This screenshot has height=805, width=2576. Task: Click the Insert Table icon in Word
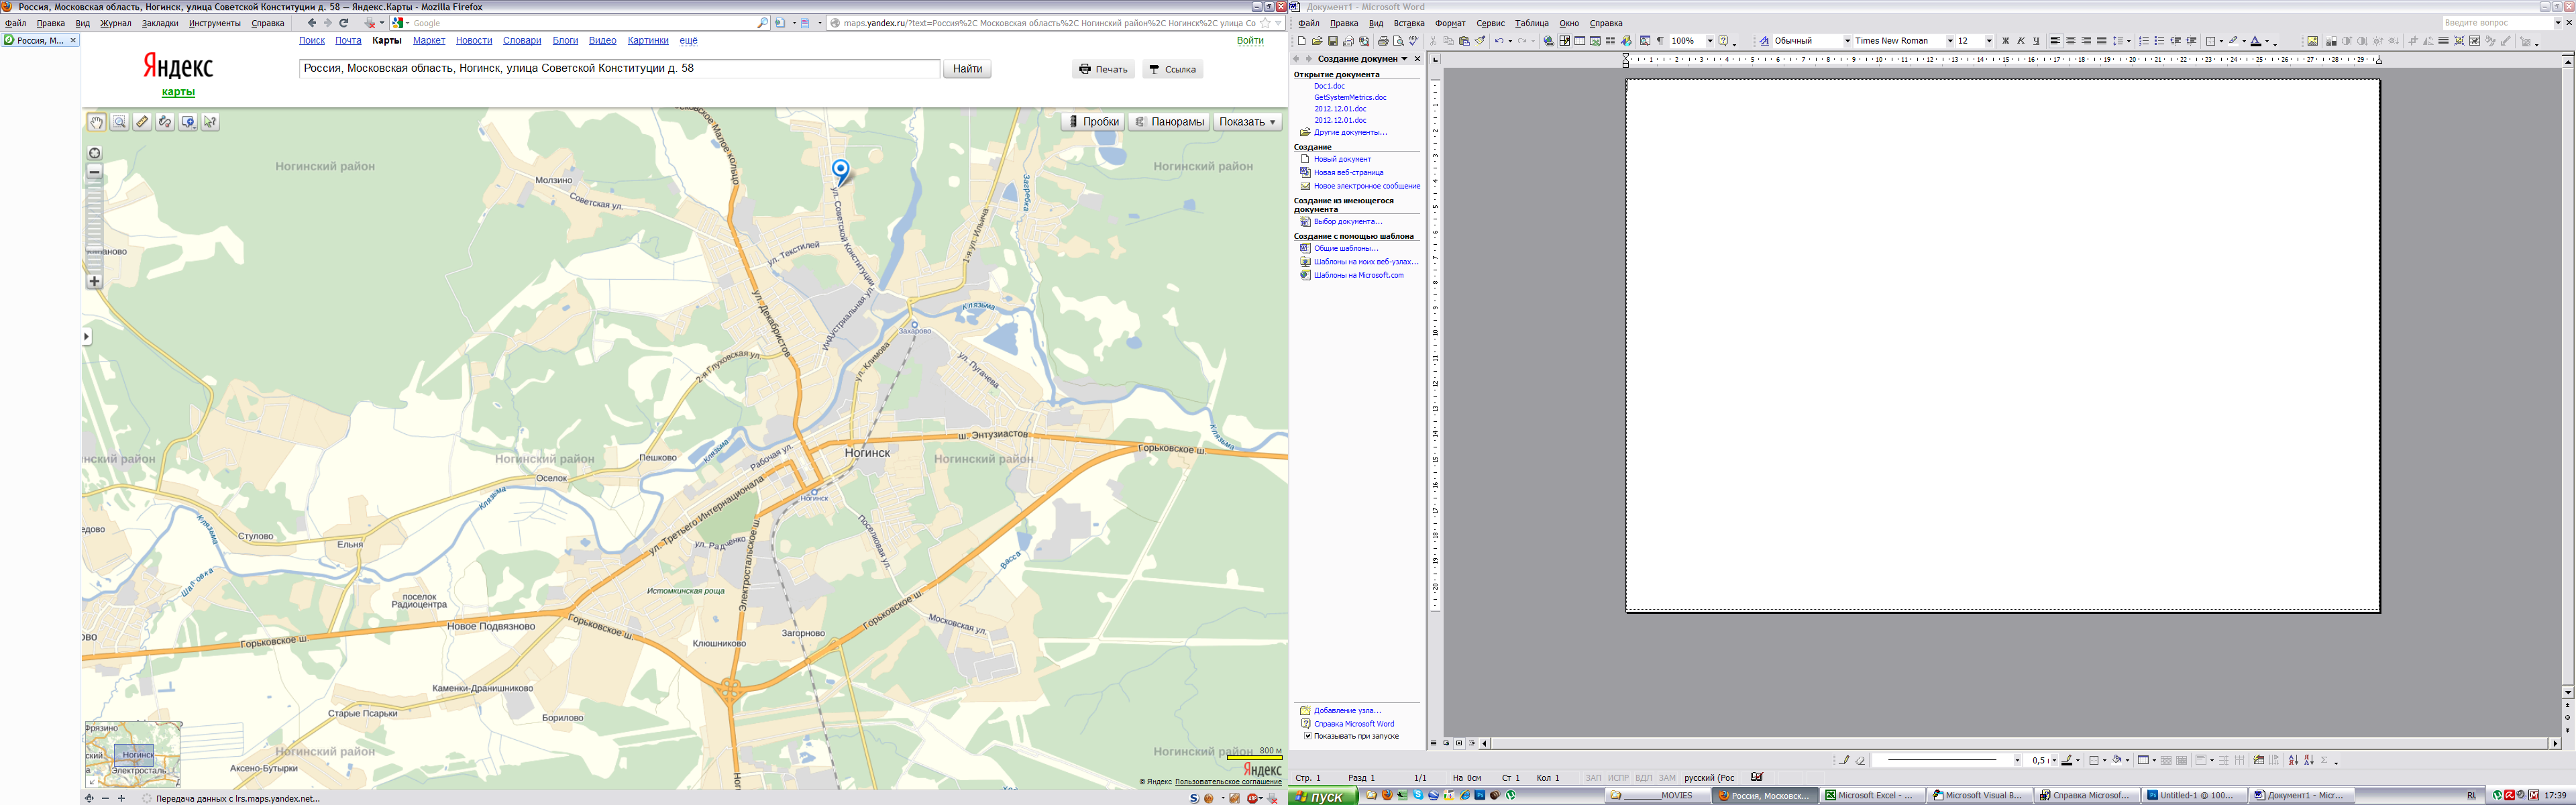(x=1580, y=41)
